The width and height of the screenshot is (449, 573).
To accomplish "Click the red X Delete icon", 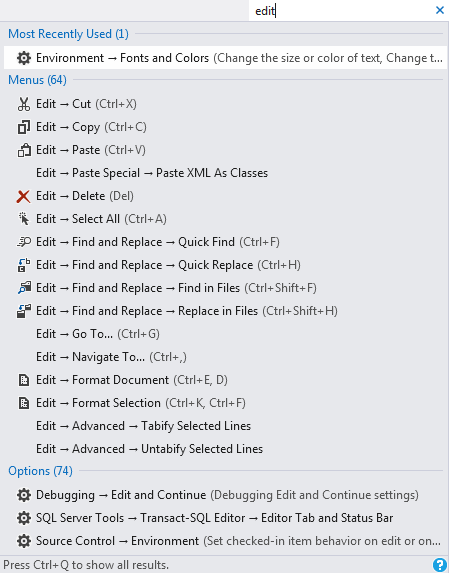I will point(24,196).
